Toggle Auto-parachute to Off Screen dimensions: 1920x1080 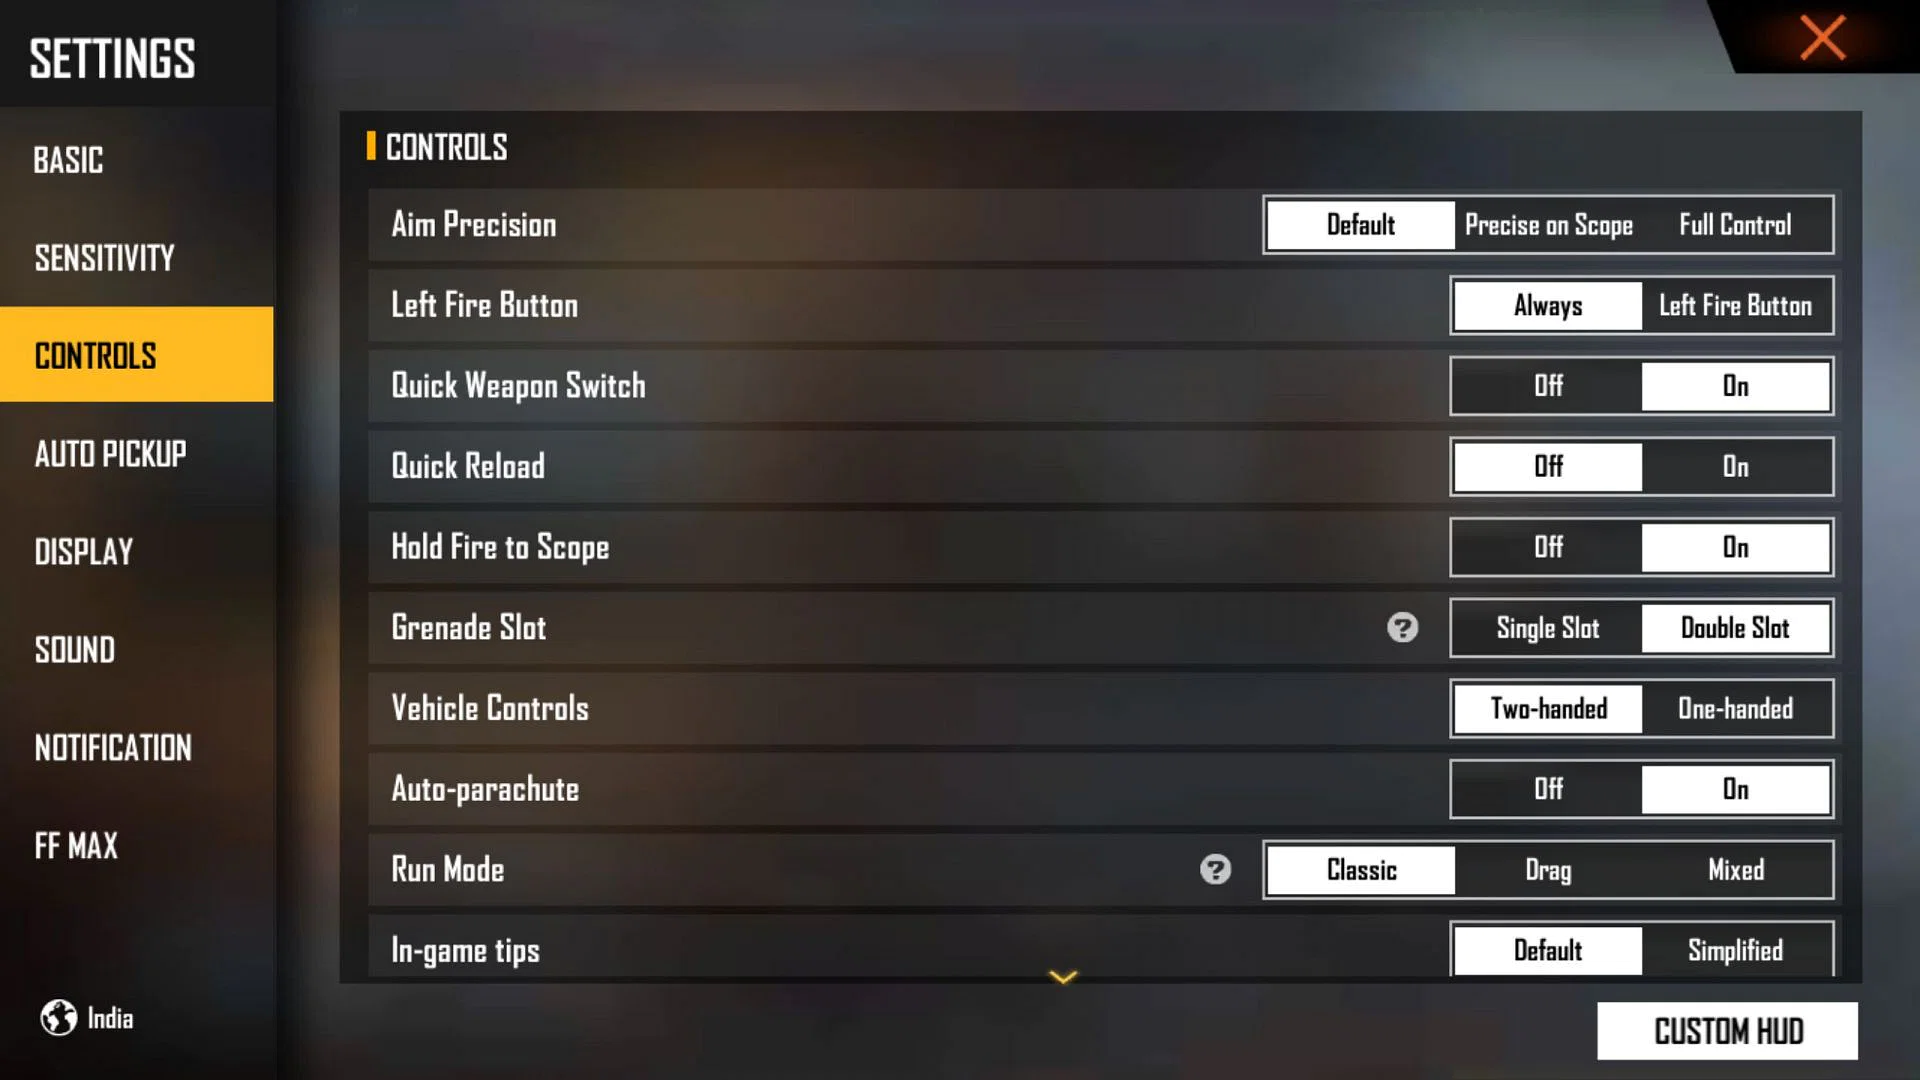[1545, 790]
